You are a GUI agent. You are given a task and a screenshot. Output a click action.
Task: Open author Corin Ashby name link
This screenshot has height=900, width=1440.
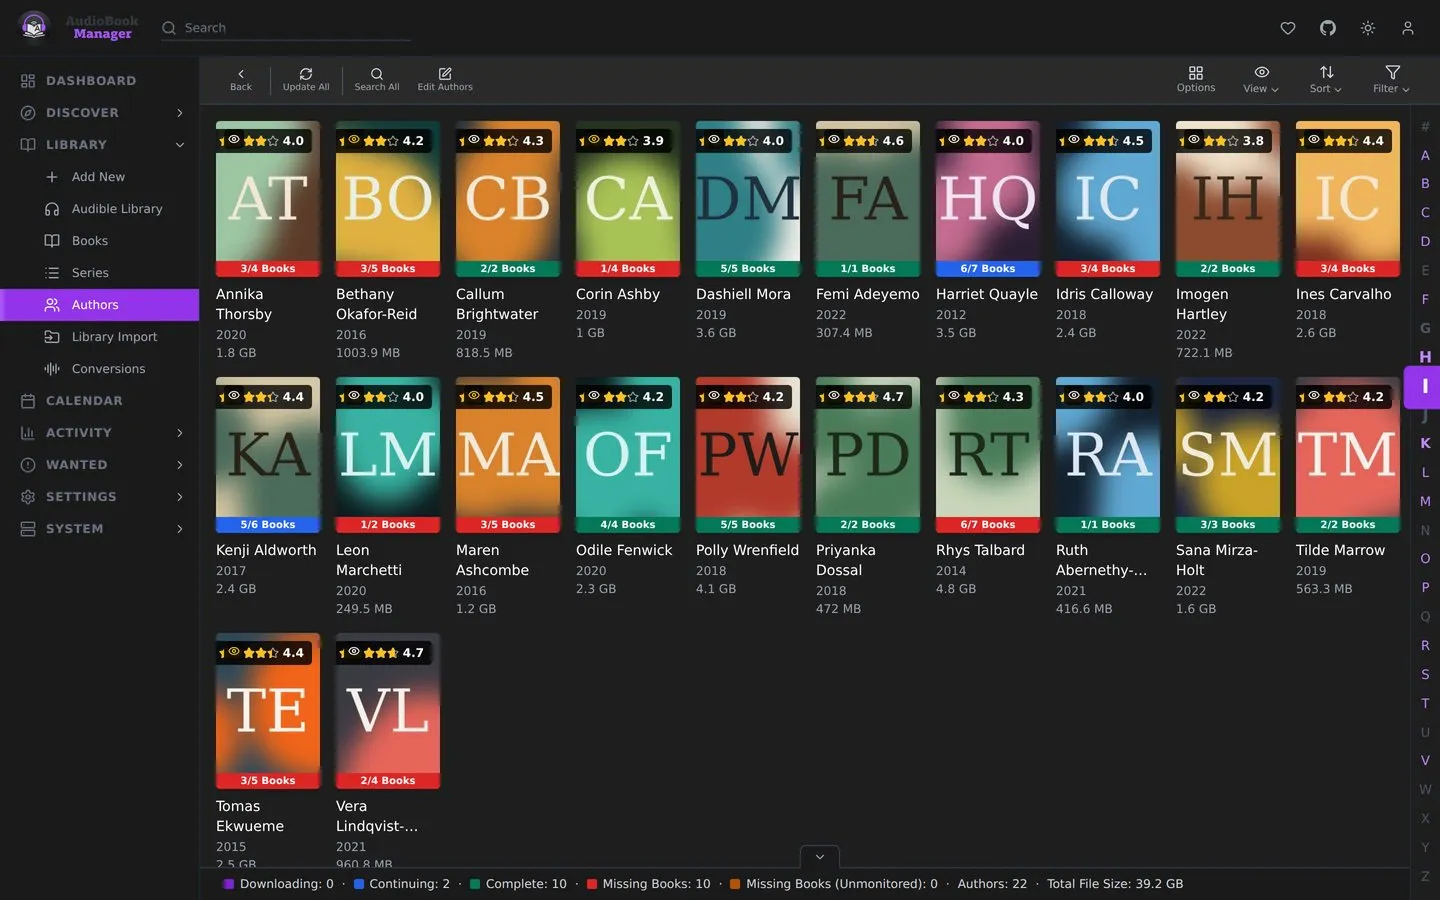click(x=618, y=294)
